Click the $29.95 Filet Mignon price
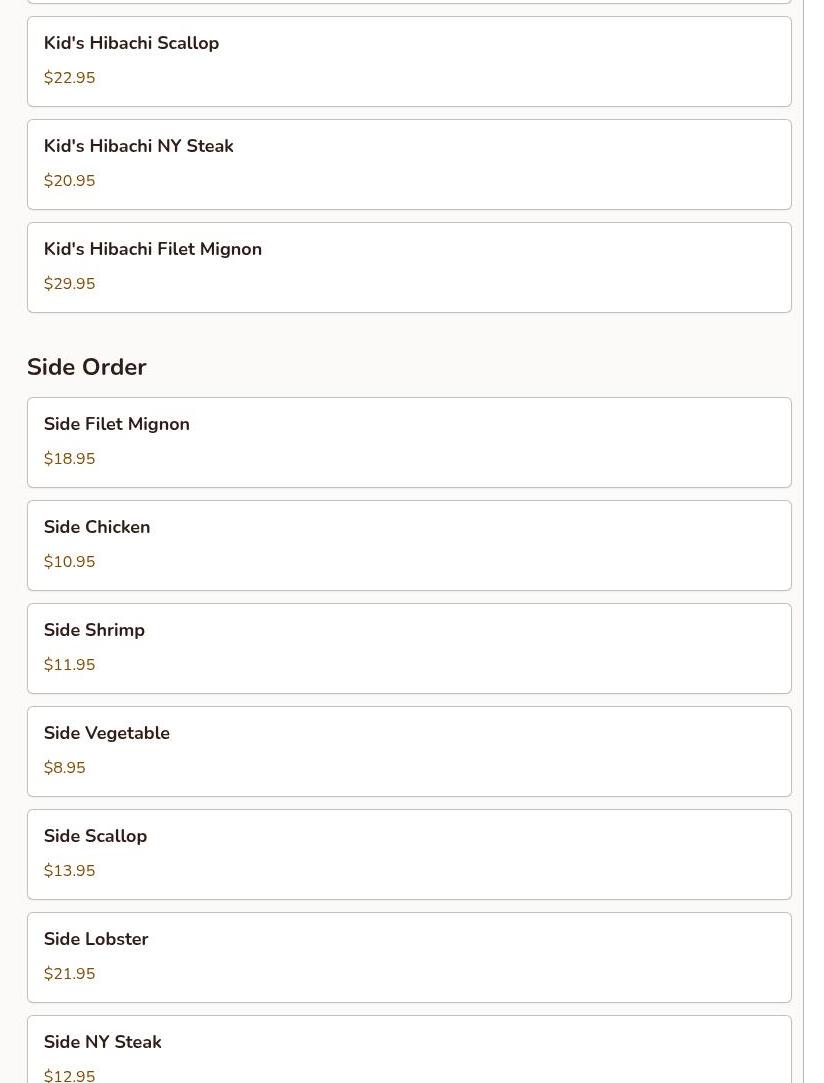 point(70,284)
